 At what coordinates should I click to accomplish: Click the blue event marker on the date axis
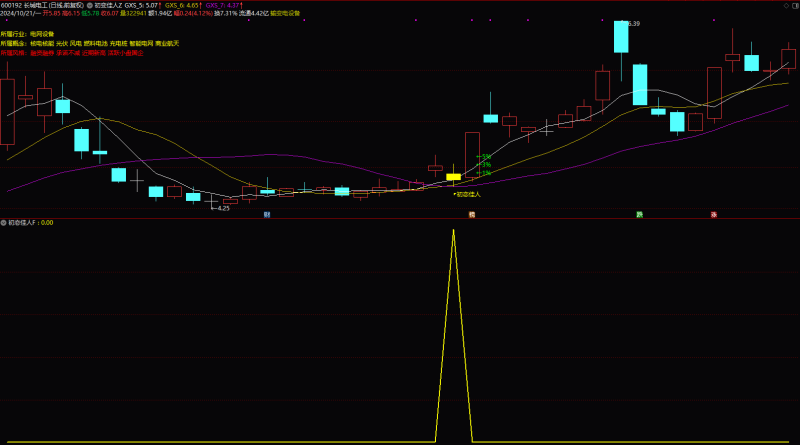[x=267, y=215]
